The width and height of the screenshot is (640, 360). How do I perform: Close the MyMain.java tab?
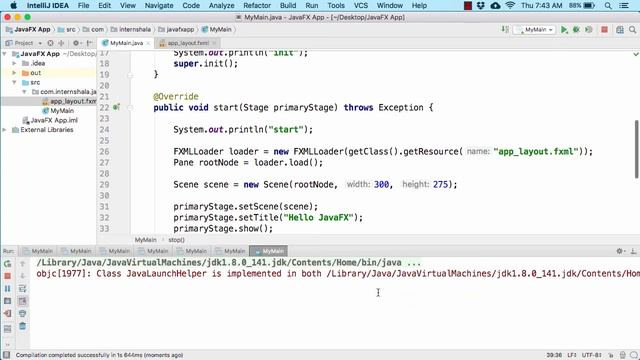[148, 43]
